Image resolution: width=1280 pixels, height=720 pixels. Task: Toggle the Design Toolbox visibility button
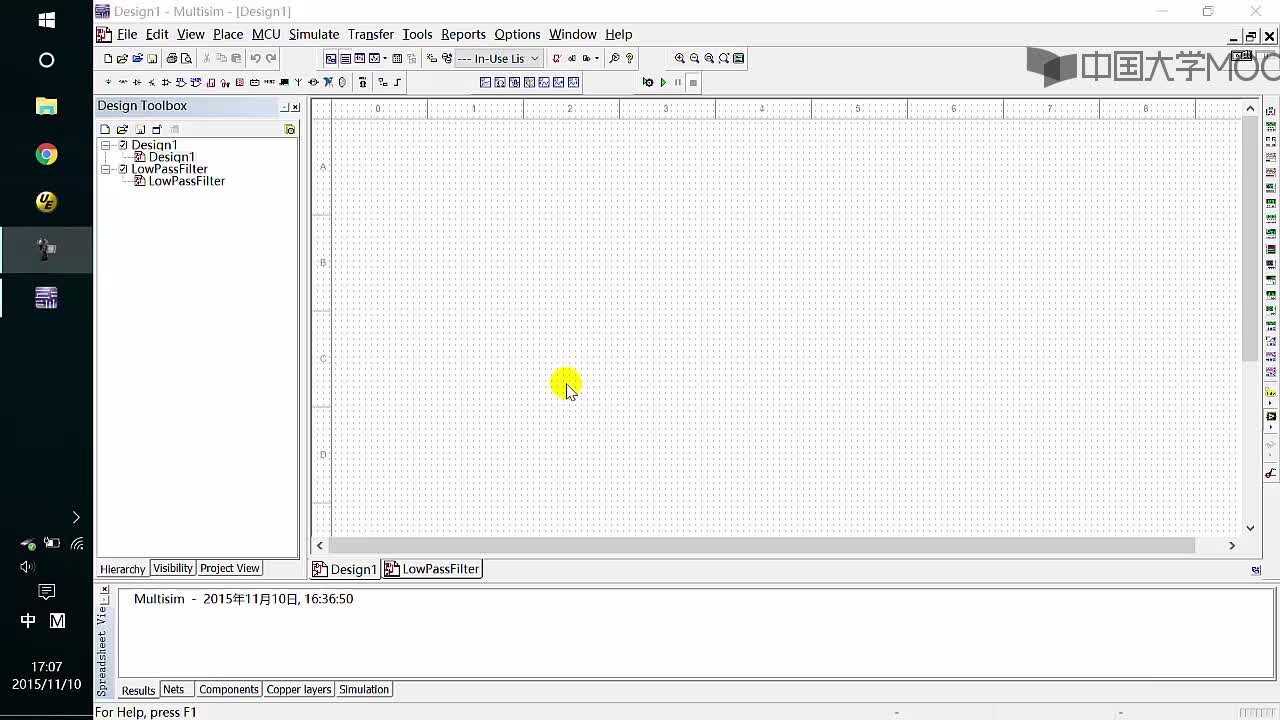click(331, 58)
